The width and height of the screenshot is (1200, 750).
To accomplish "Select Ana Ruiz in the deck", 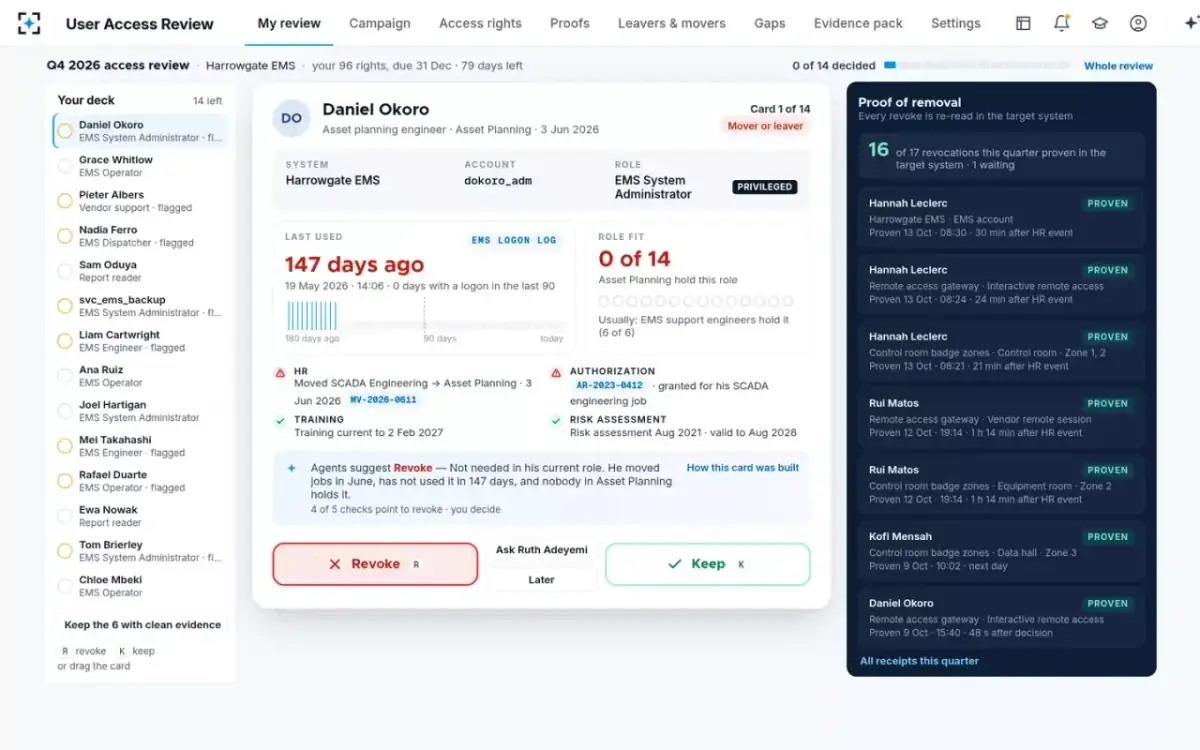I will (x=140, y=376).
